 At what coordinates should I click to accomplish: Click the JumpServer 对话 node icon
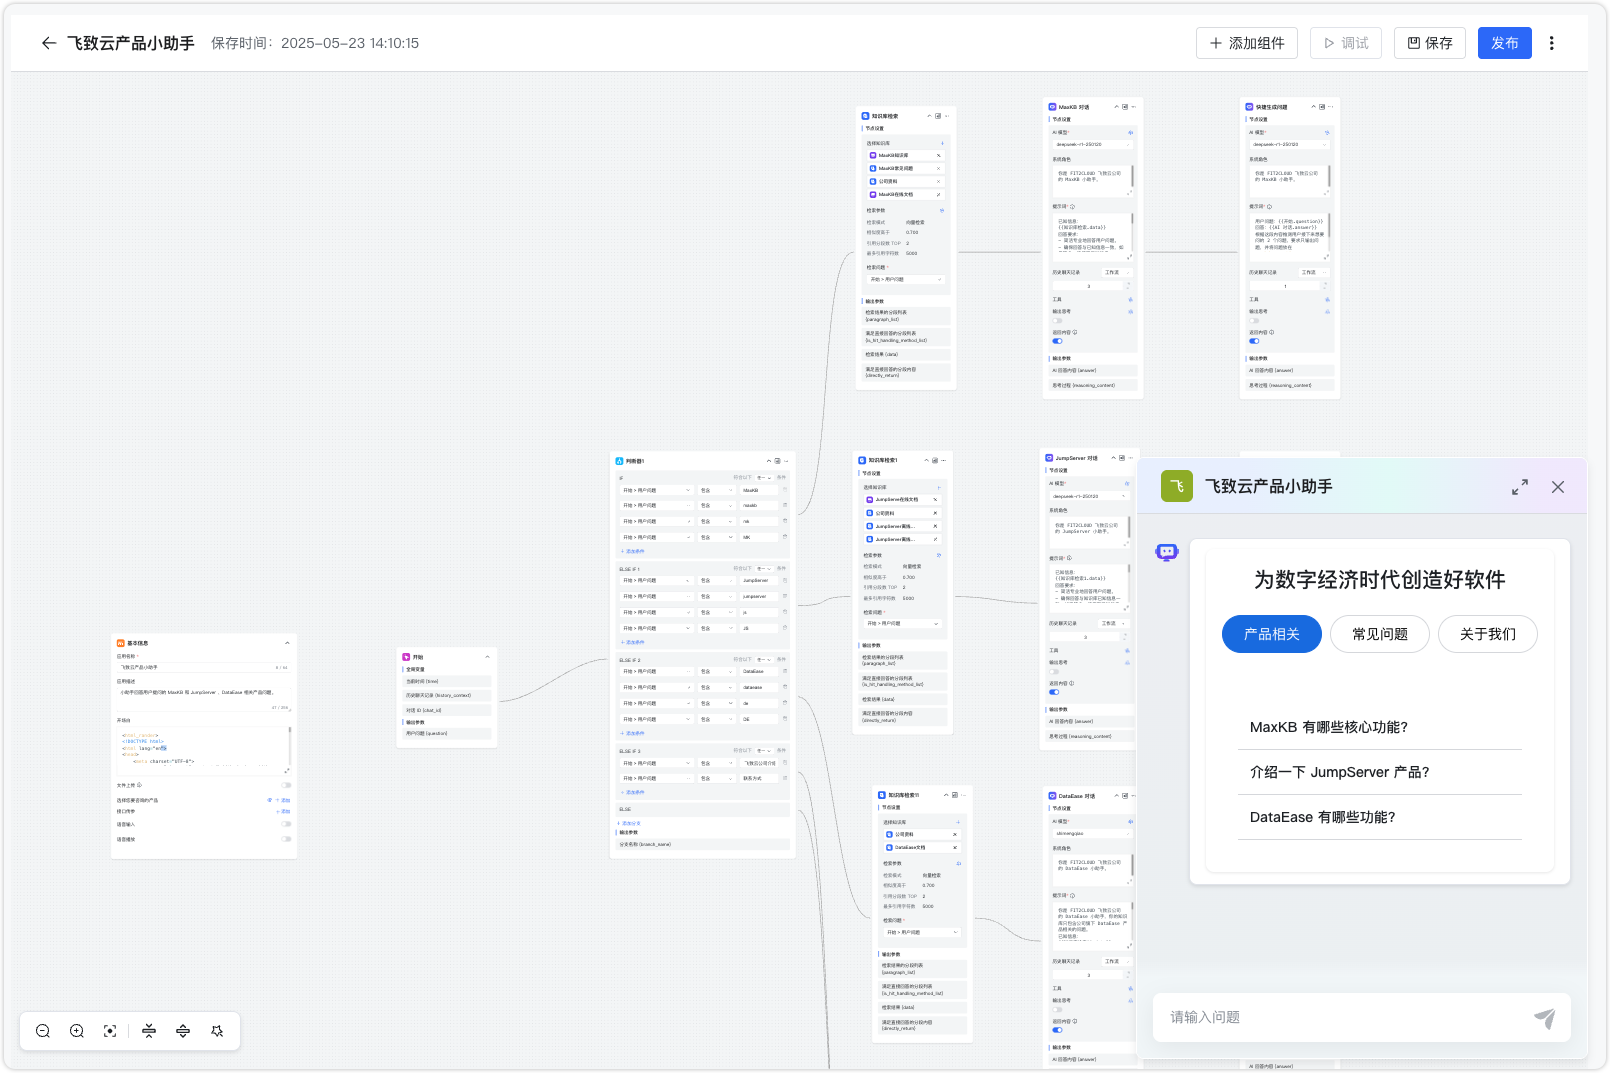[x=1049, y=458]
